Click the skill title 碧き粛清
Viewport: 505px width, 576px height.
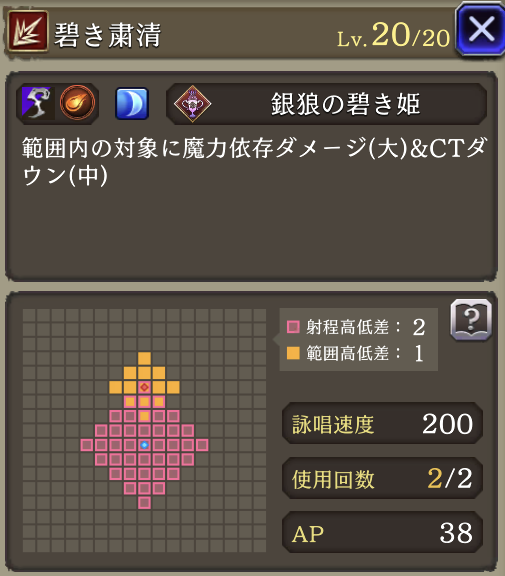coord(107,35)
